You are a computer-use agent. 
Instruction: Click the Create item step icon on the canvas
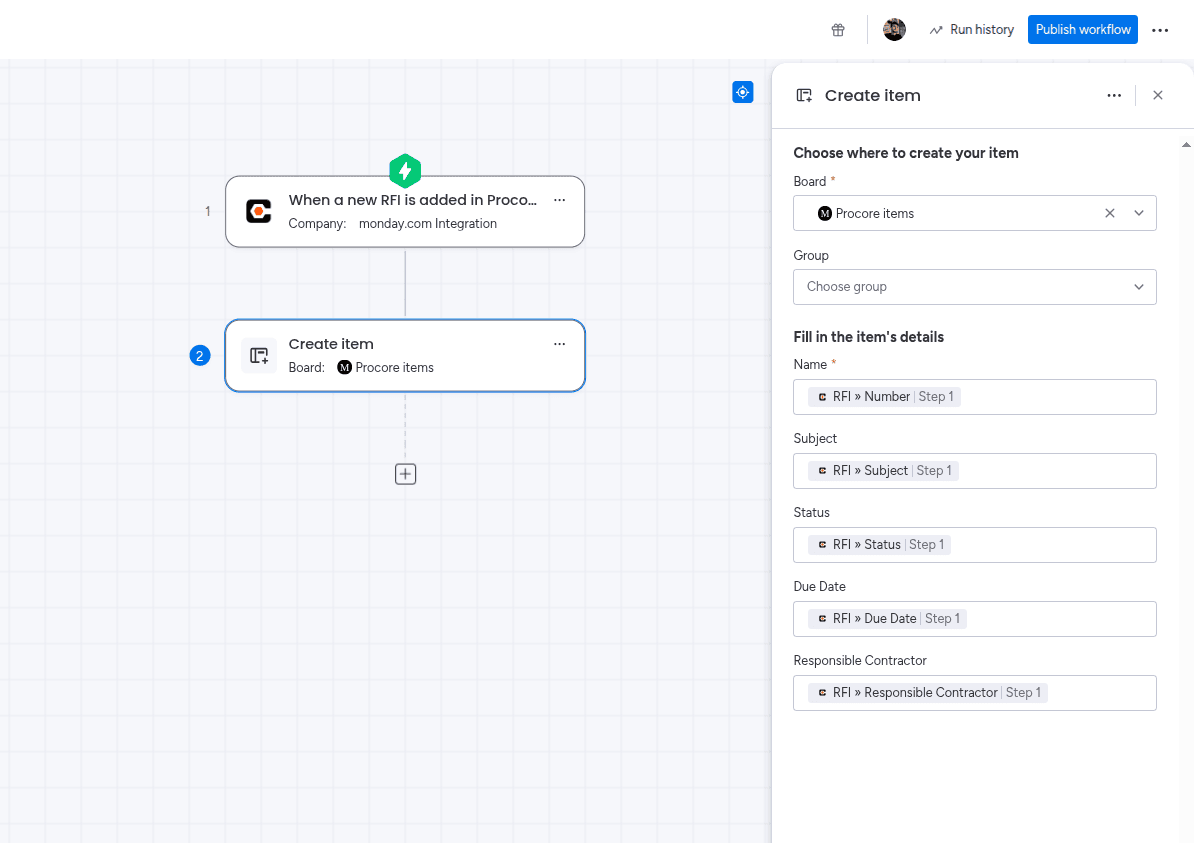(x=259, y=356)
